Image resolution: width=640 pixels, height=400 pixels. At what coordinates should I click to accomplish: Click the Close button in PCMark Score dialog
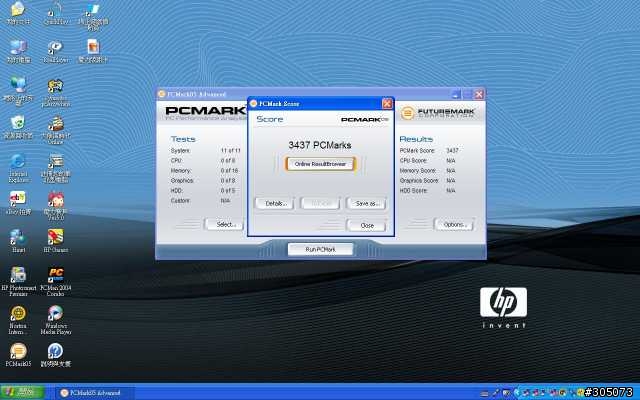[366, 225]
